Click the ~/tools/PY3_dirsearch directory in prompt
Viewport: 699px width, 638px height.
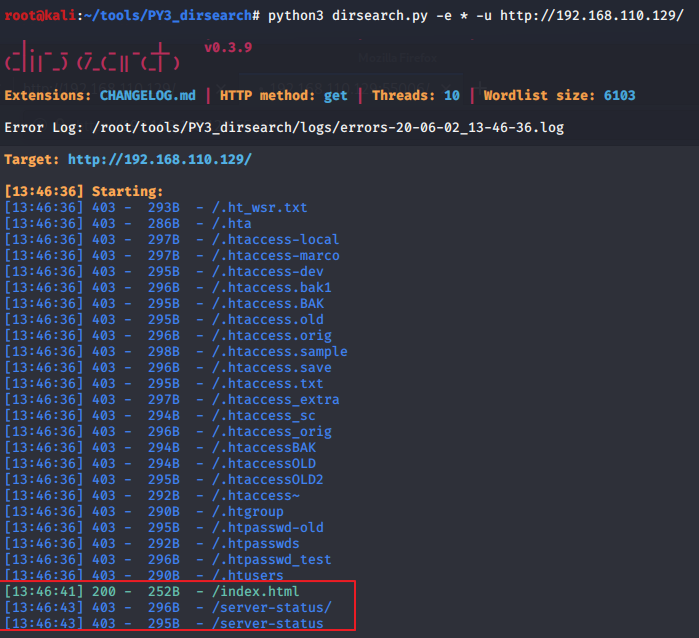(x=168, y=16)
